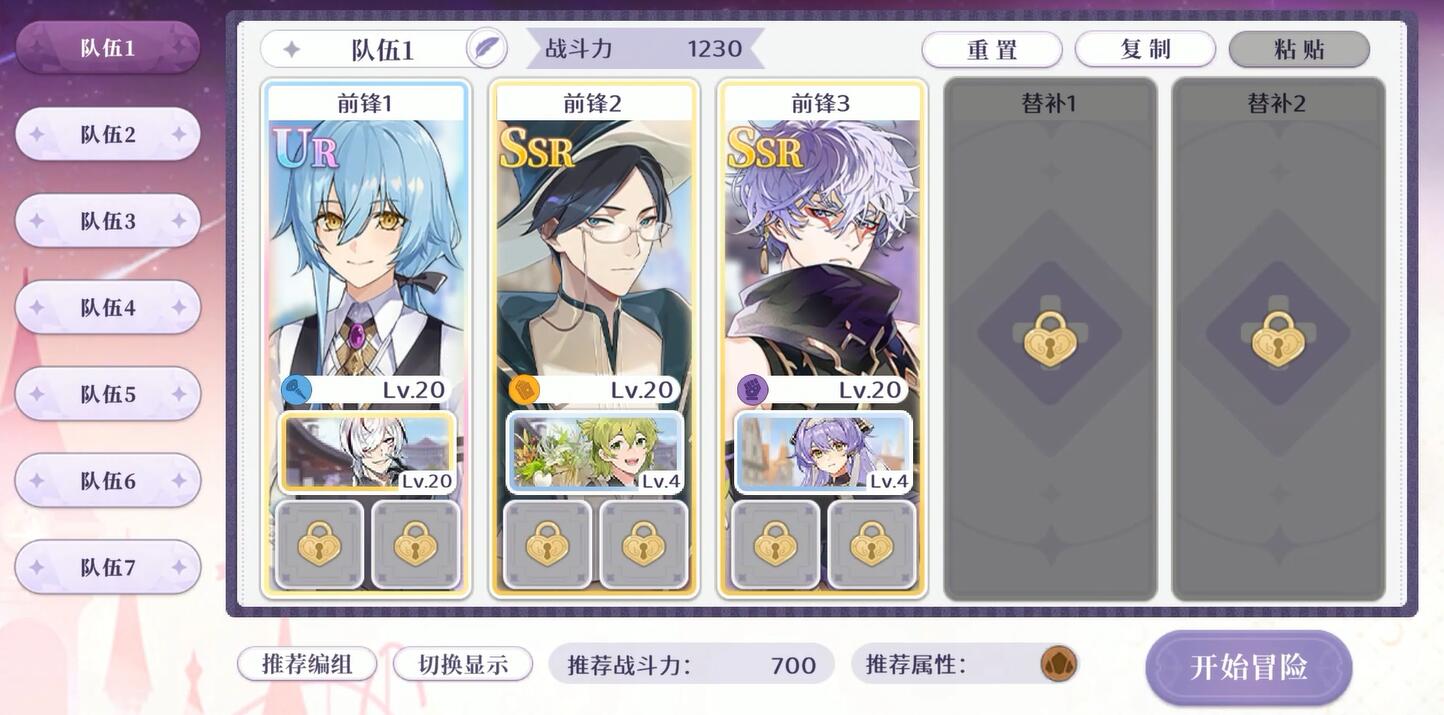Click the 重置 reset button

tap(992, 49)
